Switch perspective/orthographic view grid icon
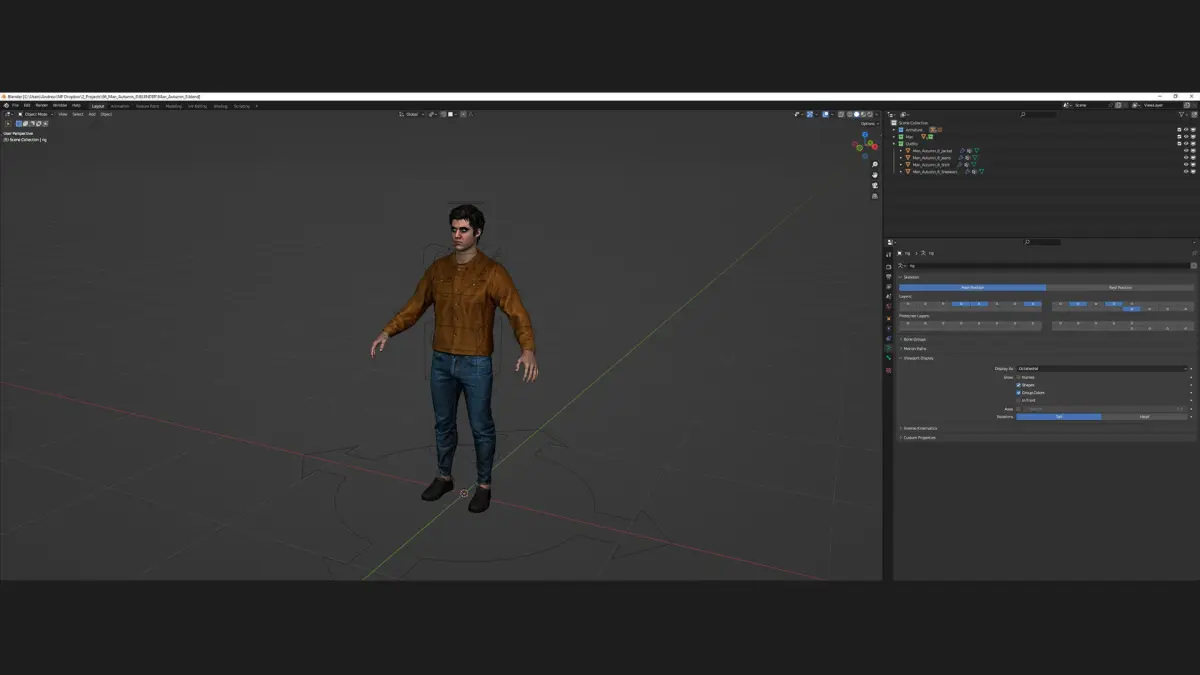 tap(875, 196)
